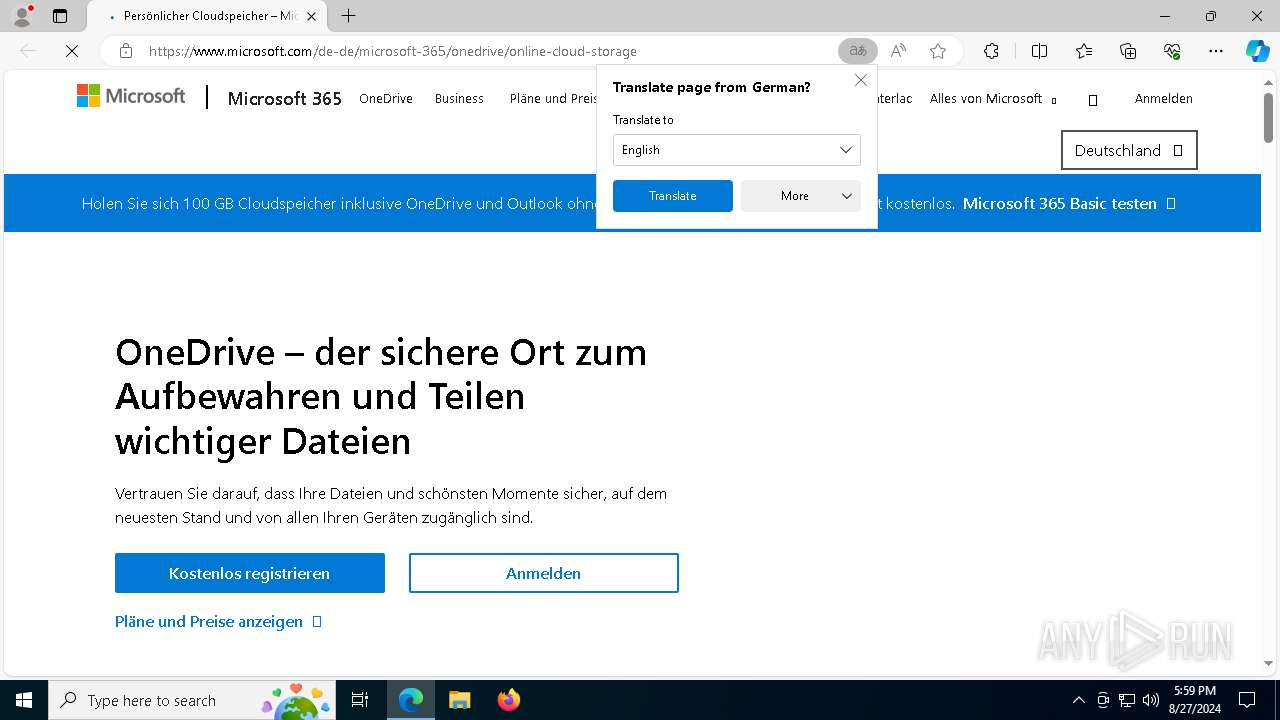Open the Windows Start menu
Image resolution: width=1280 pixels, height=720 pixels.
[24, 700]
